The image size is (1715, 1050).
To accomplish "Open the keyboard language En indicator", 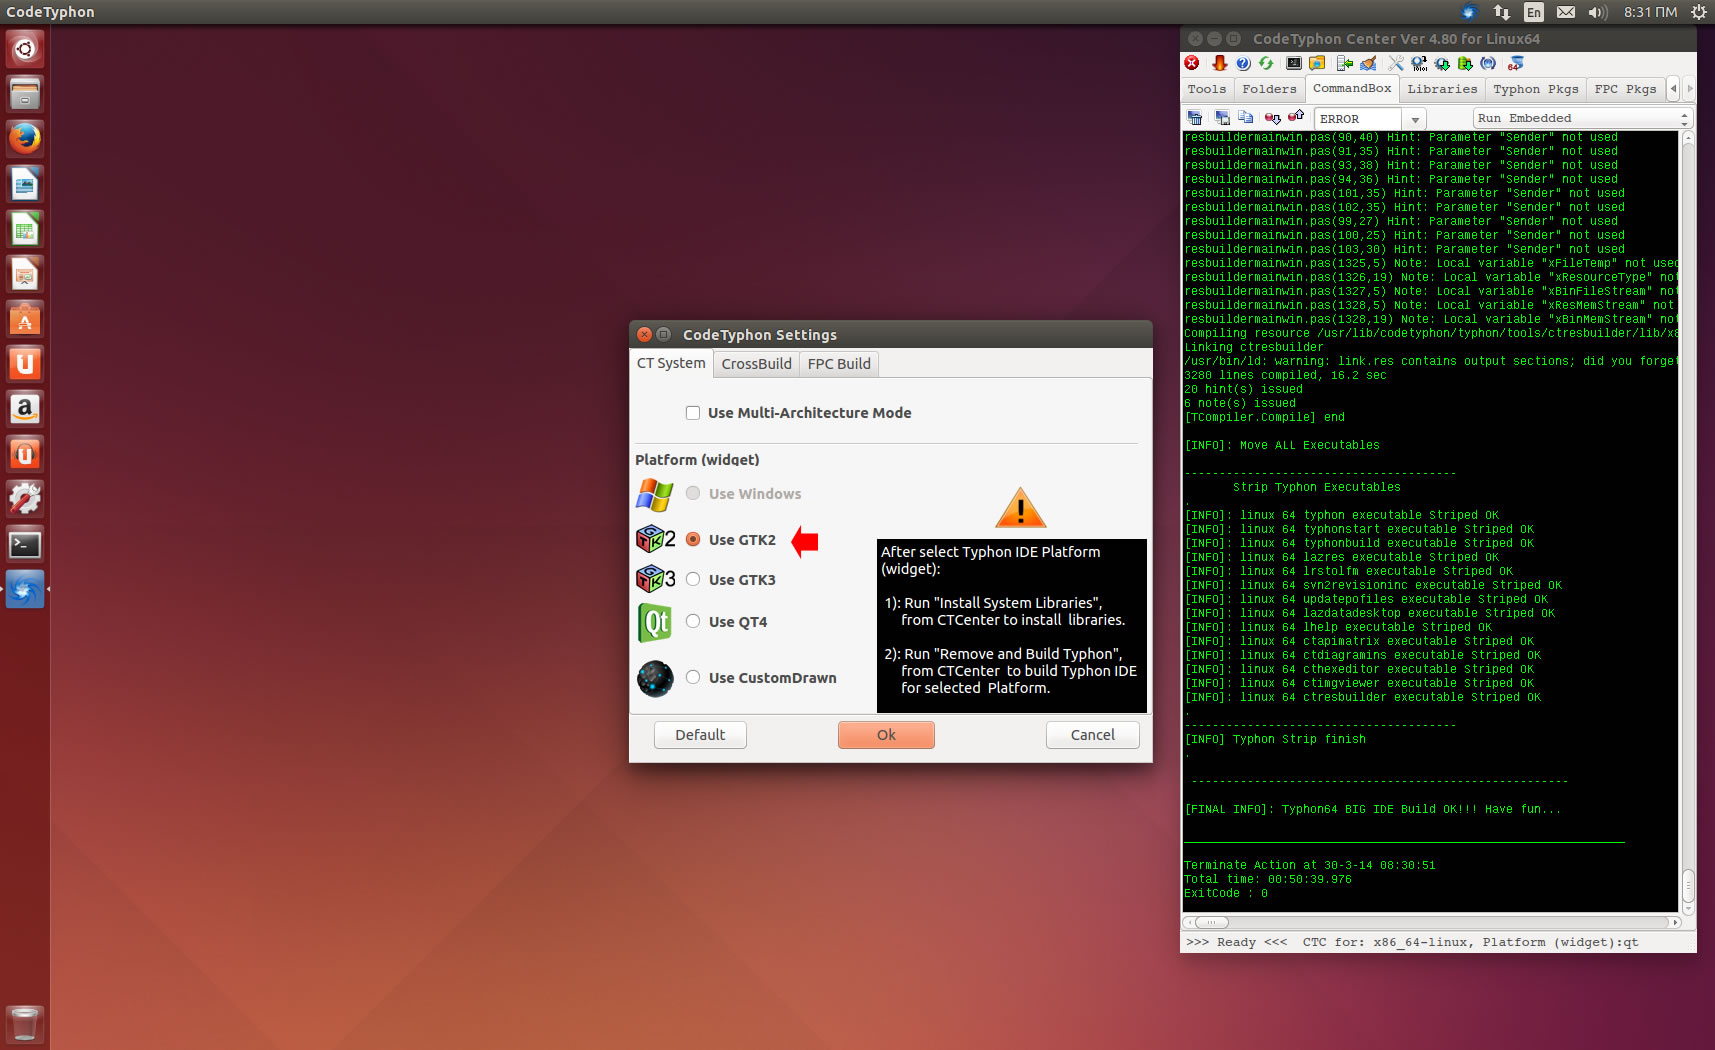I will click(1533, 12).
